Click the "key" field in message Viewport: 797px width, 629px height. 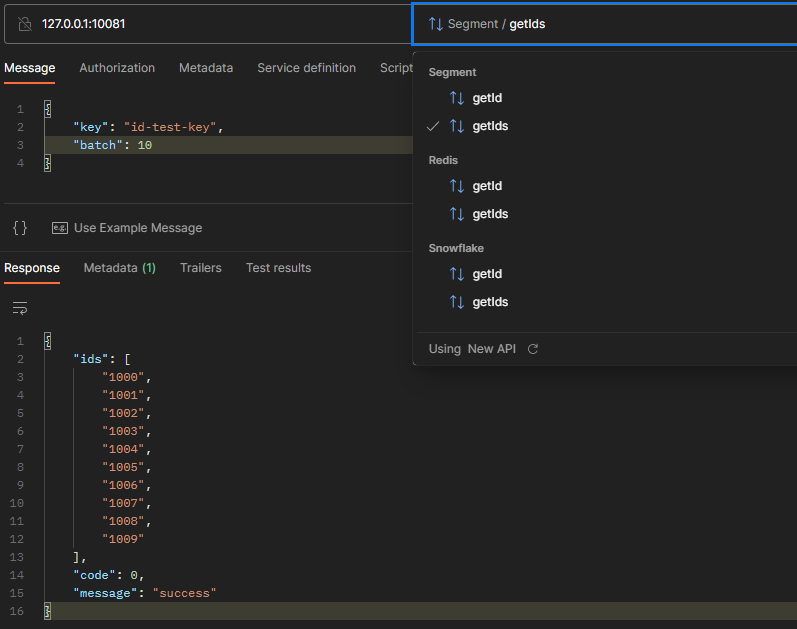90,127
